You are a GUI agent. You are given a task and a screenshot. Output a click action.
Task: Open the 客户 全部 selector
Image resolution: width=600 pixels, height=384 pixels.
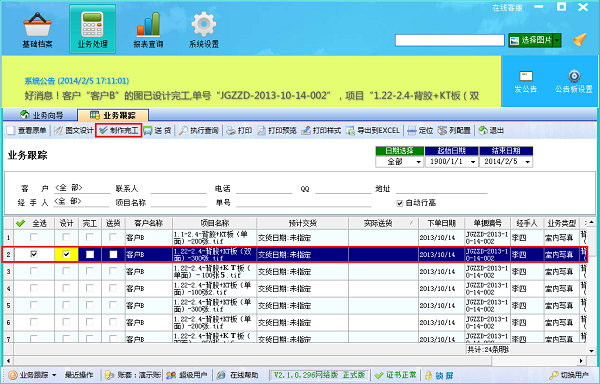coord(82,188)
